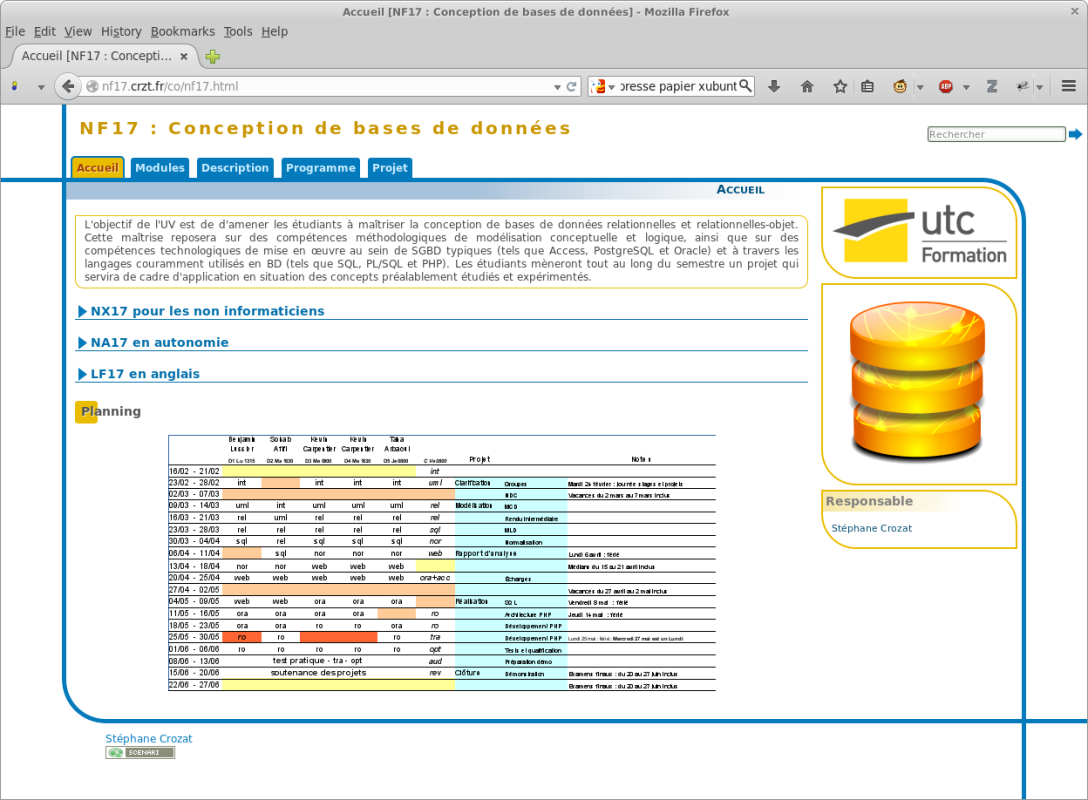Open Stéphane Crozat link in the footer
The width and height of the screenshot is (1088, 800).
[148, 738]
